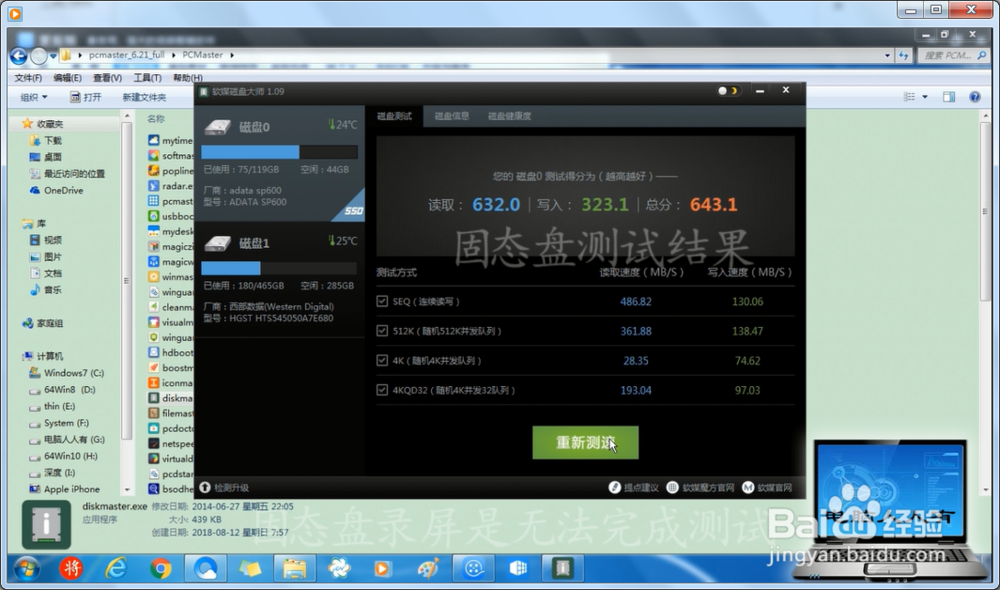The height and width of the screenshot is (590, 1000).
Task: Click the Explorer help icon
Action: (974, 97)
